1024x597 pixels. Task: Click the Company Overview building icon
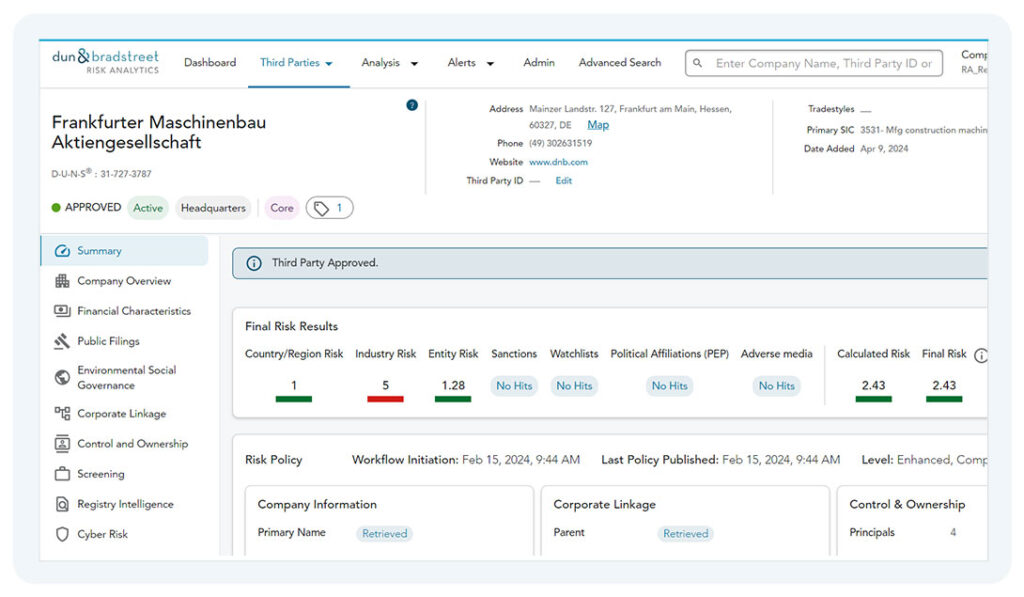(62, 281)
